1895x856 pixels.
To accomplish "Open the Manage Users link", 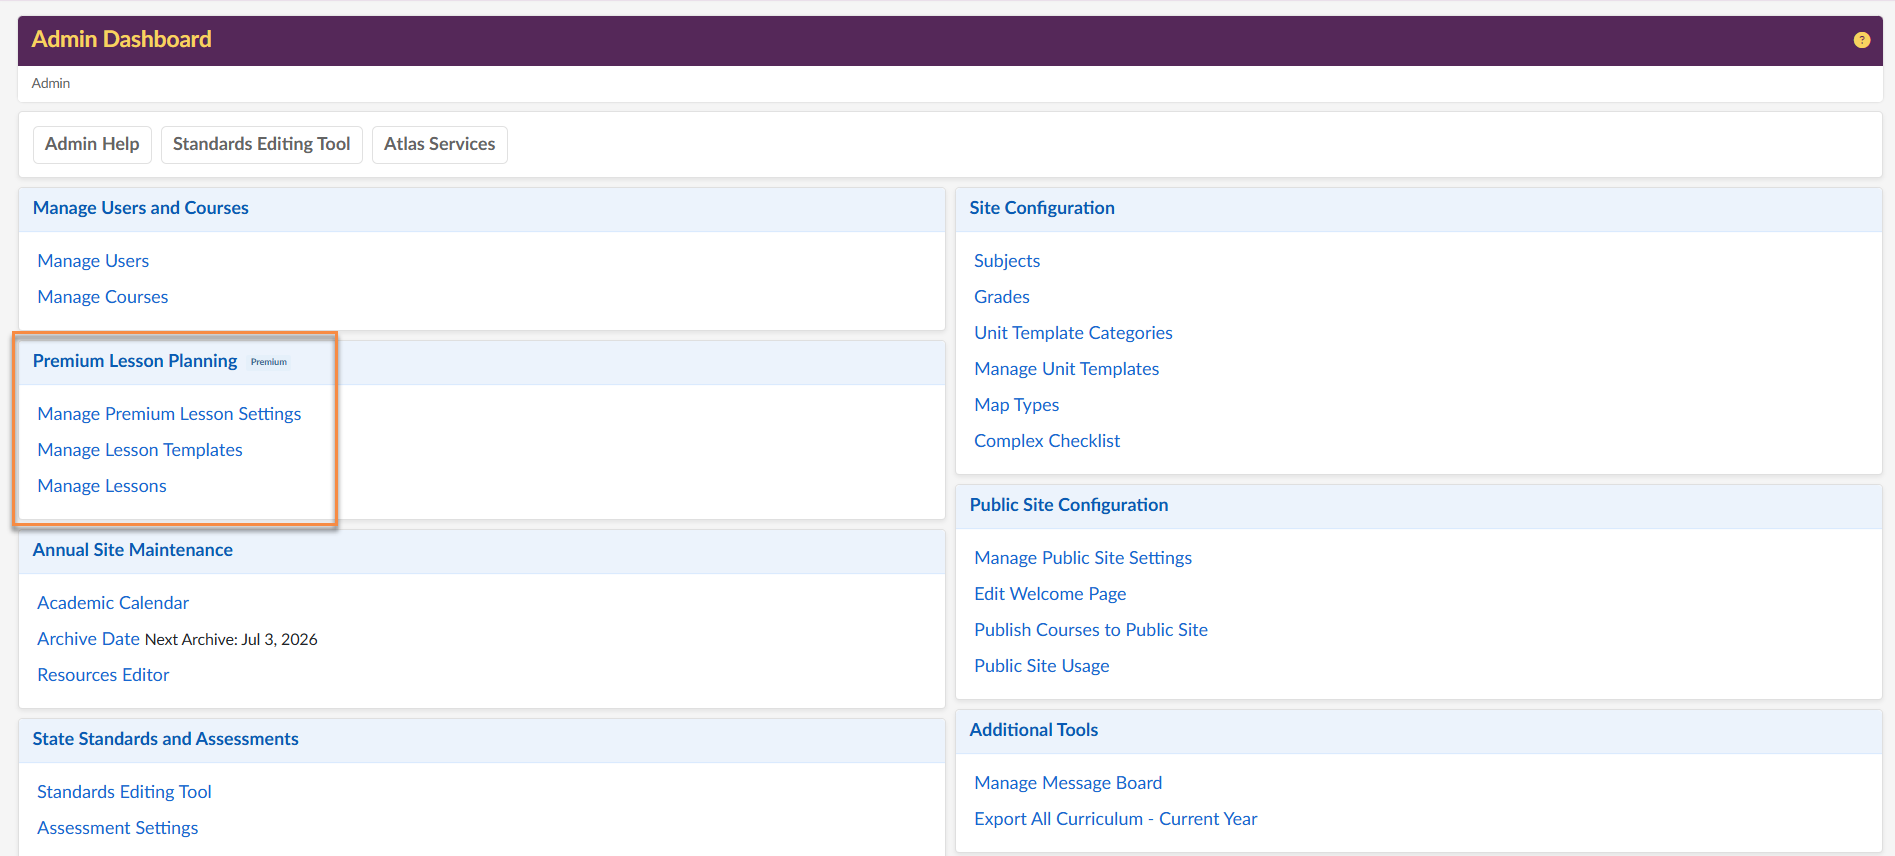I will tap(93, 261).
